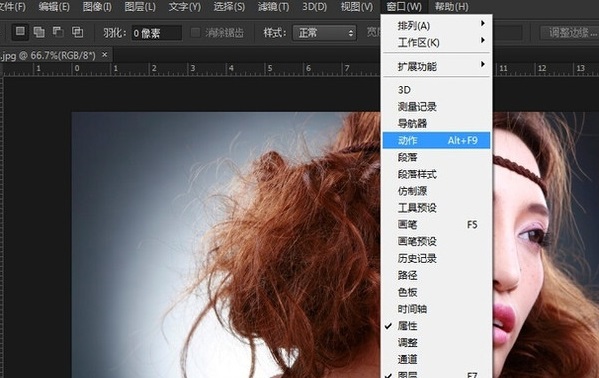Viewport: 599px width, 378px height.
Task: Choose 色板 from the menu
Action: click(436, 292)
